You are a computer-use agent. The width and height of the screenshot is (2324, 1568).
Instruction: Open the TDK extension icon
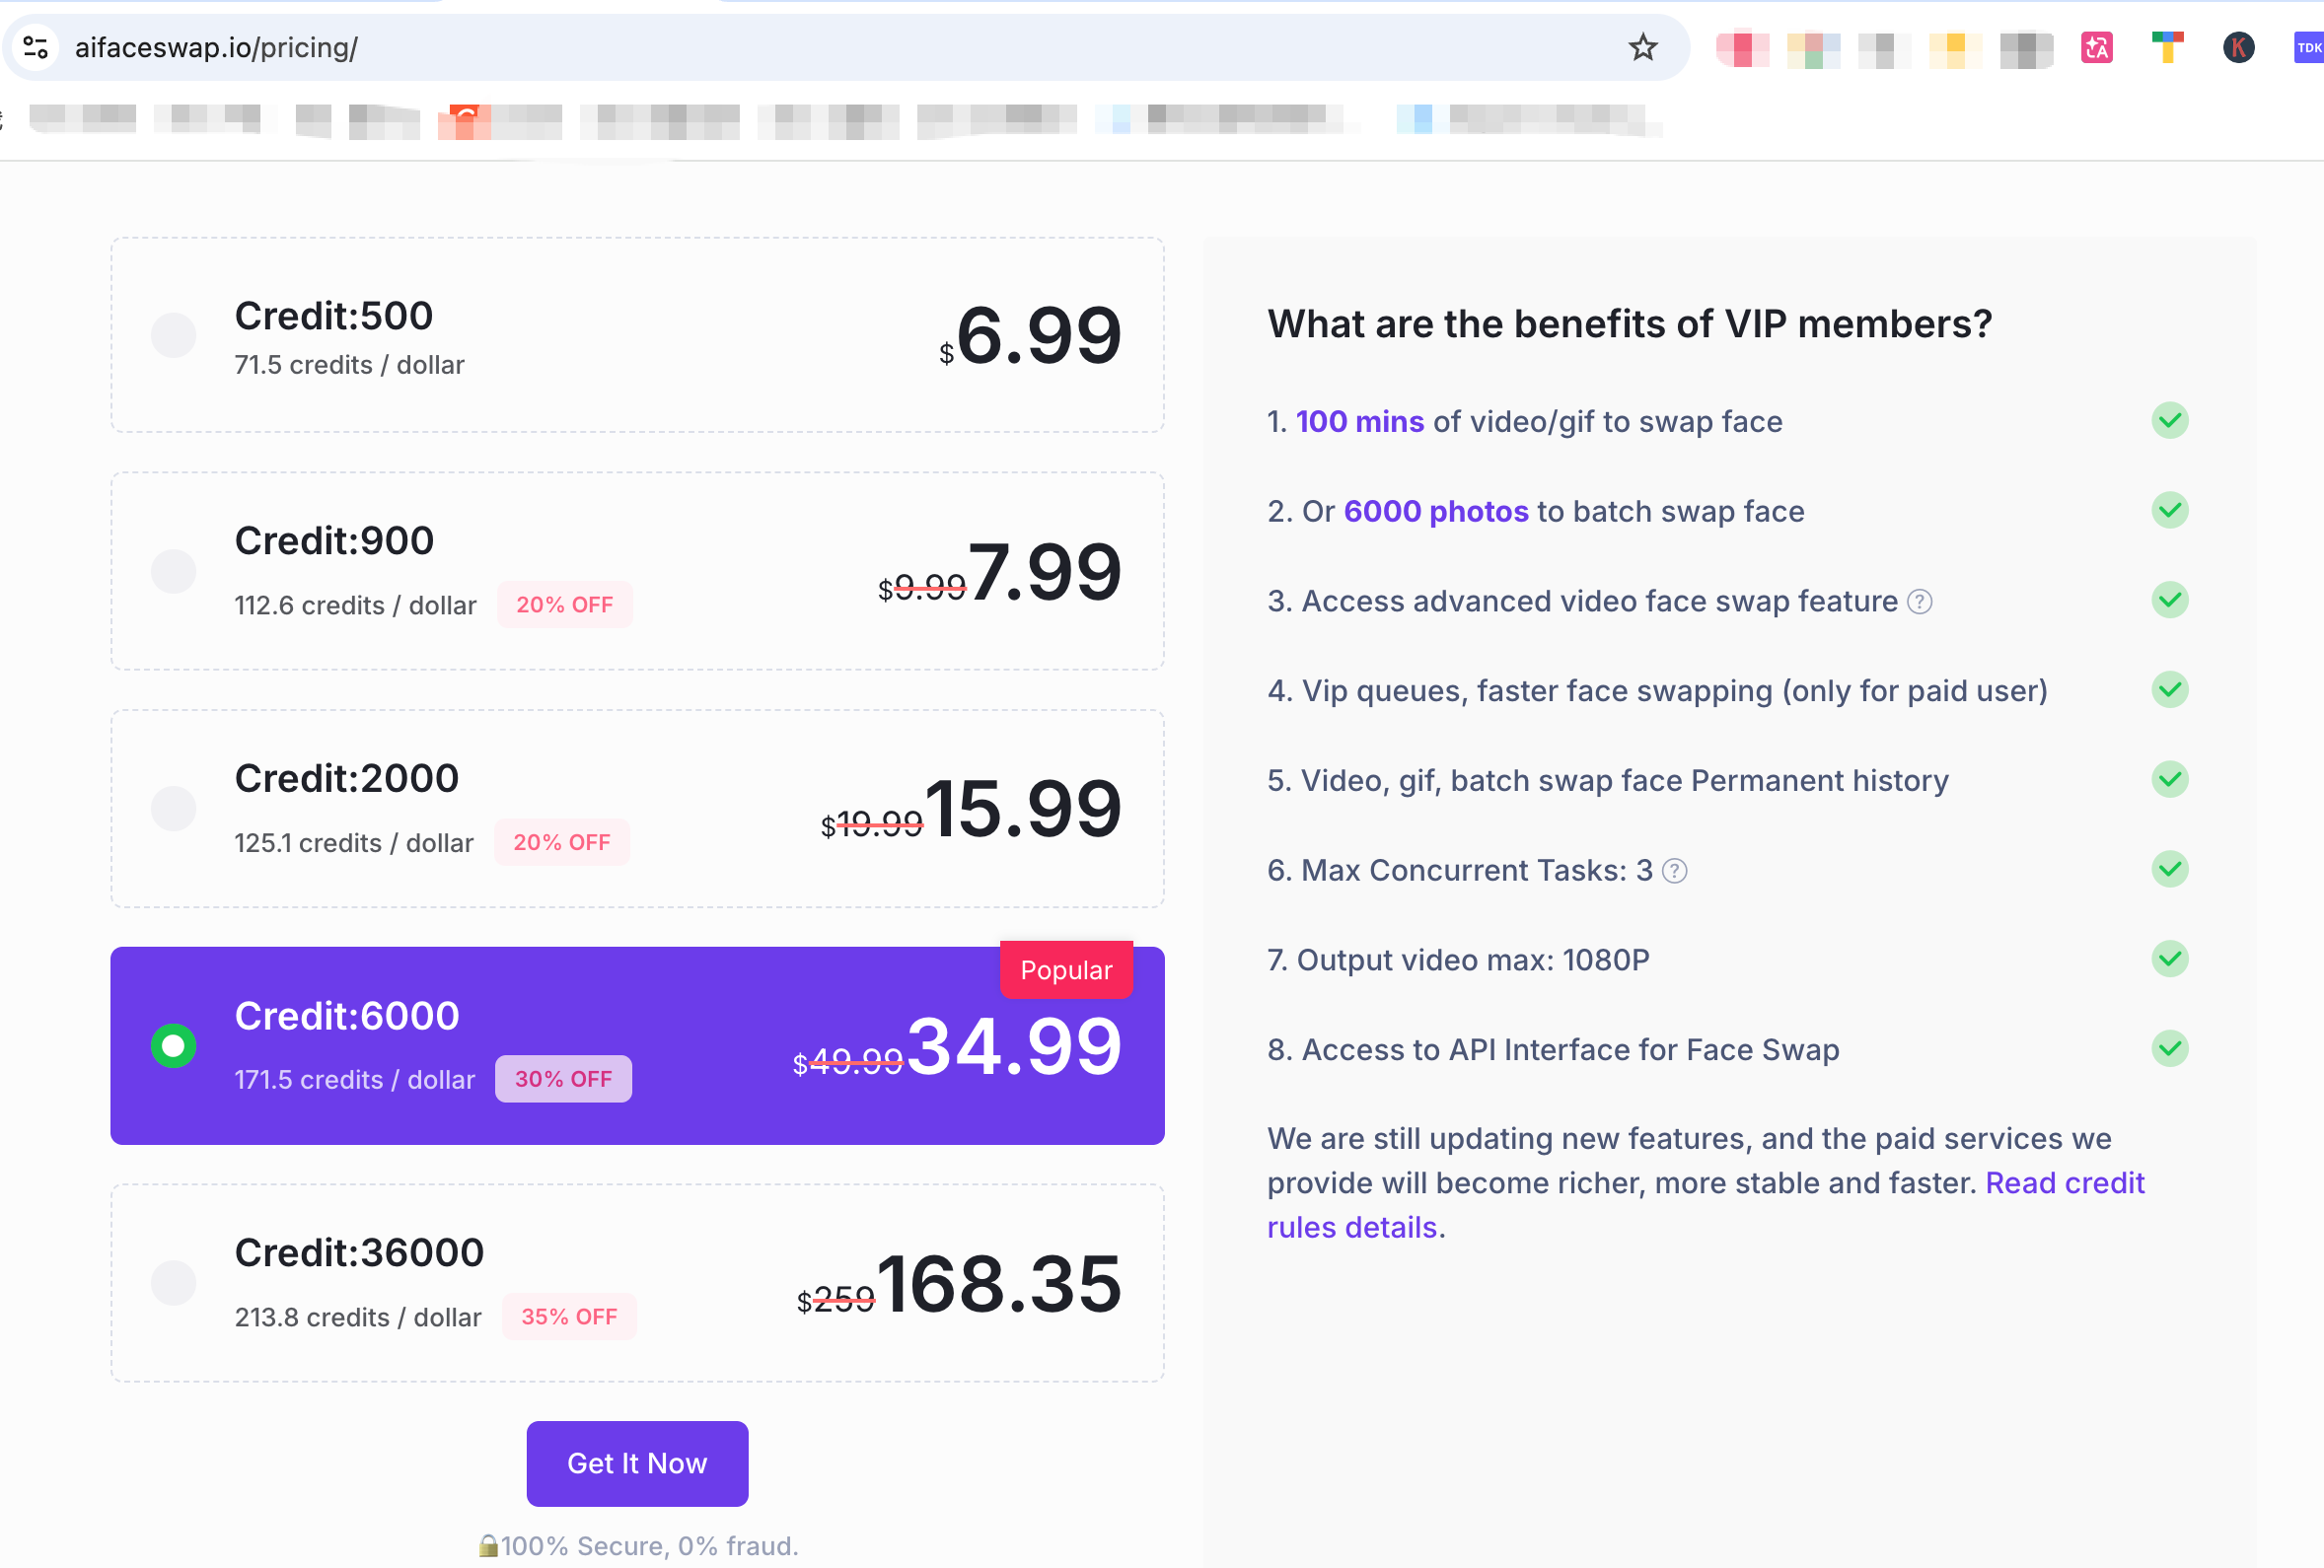(2308, 47)
